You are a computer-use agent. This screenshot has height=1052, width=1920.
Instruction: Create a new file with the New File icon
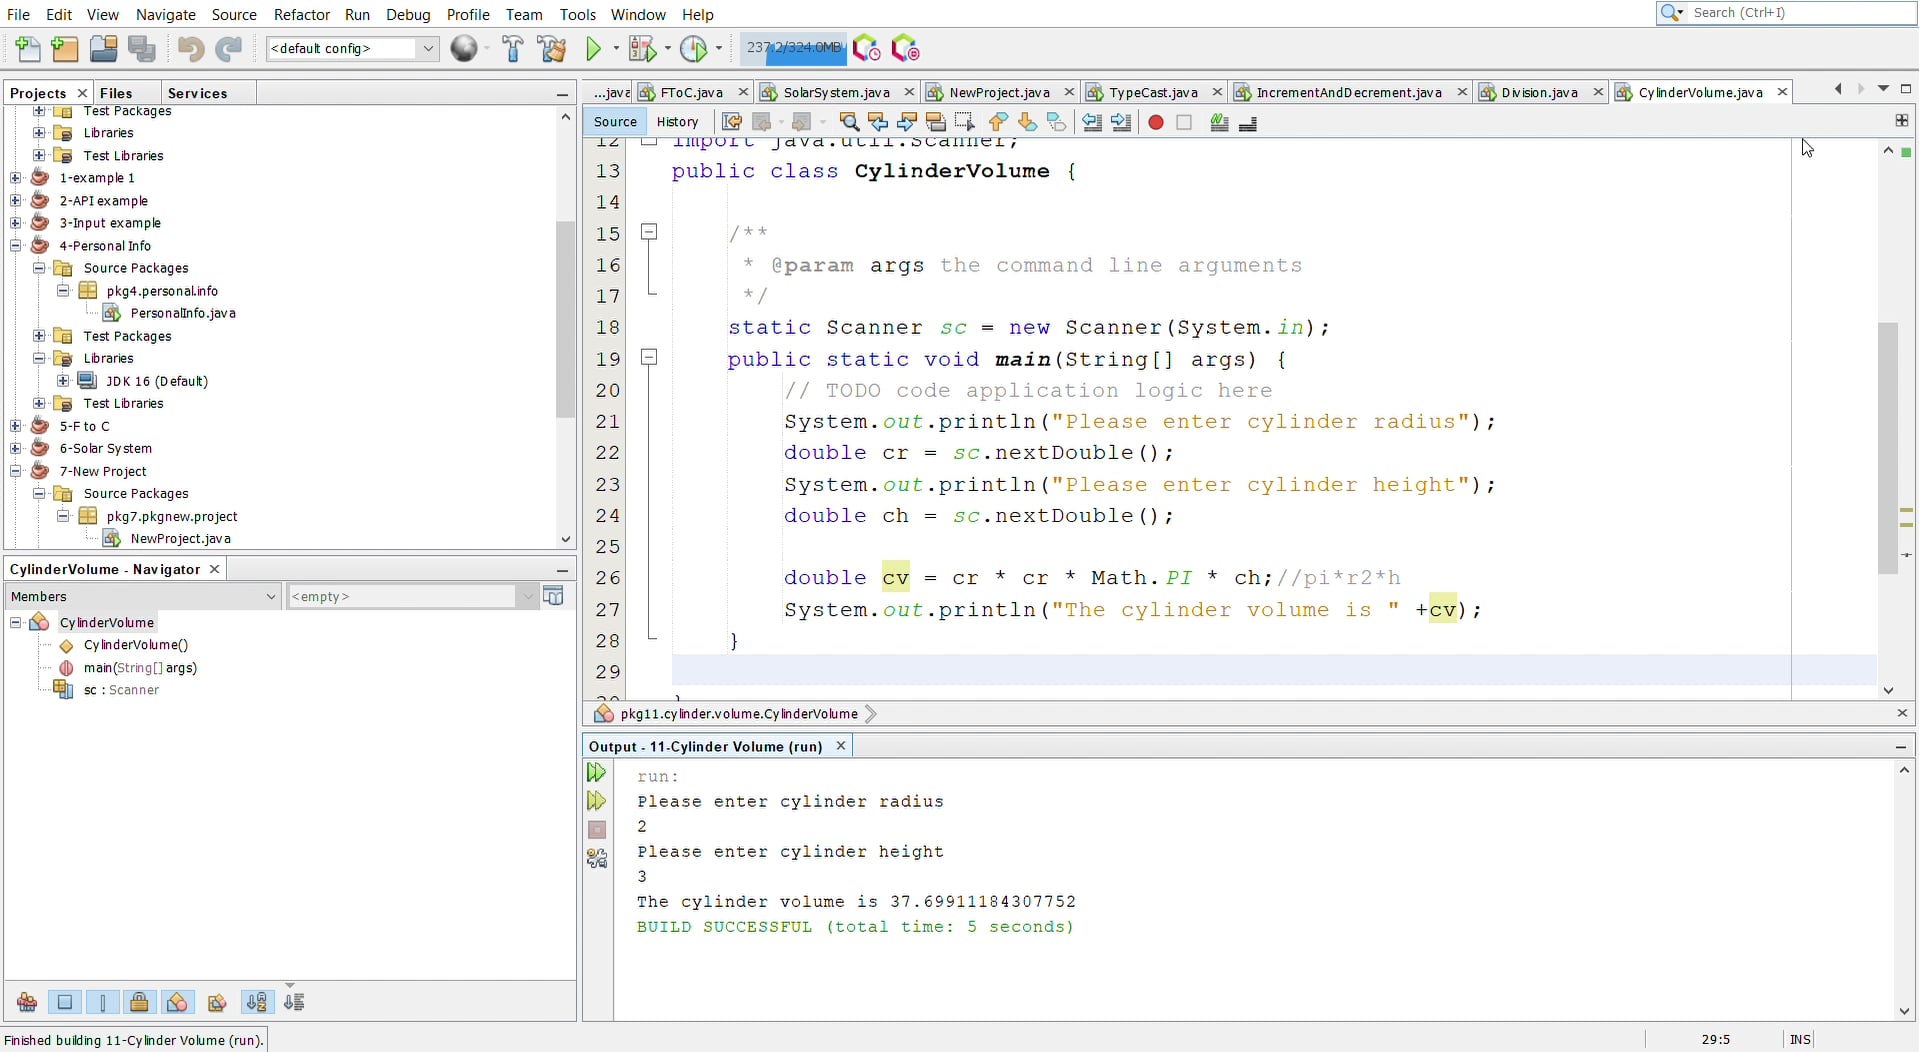pos(29,48)
